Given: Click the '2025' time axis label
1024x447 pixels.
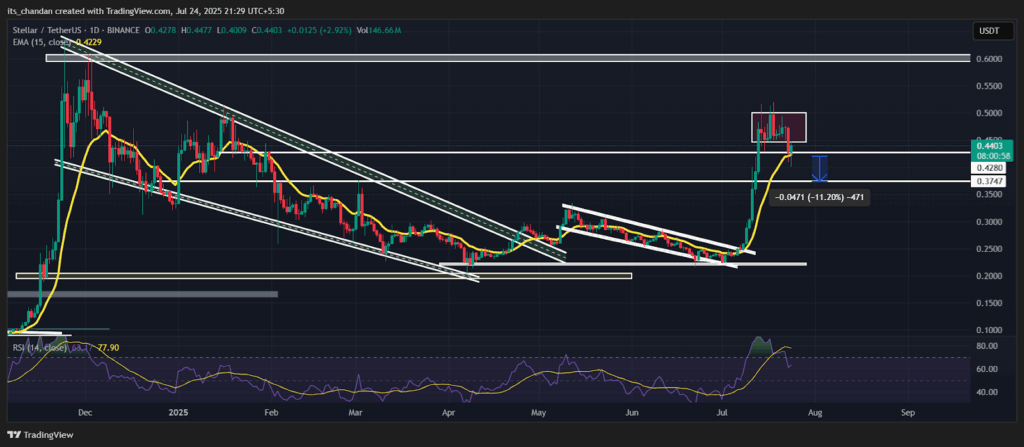Looking at the screenshot, I should pos(178,413).
